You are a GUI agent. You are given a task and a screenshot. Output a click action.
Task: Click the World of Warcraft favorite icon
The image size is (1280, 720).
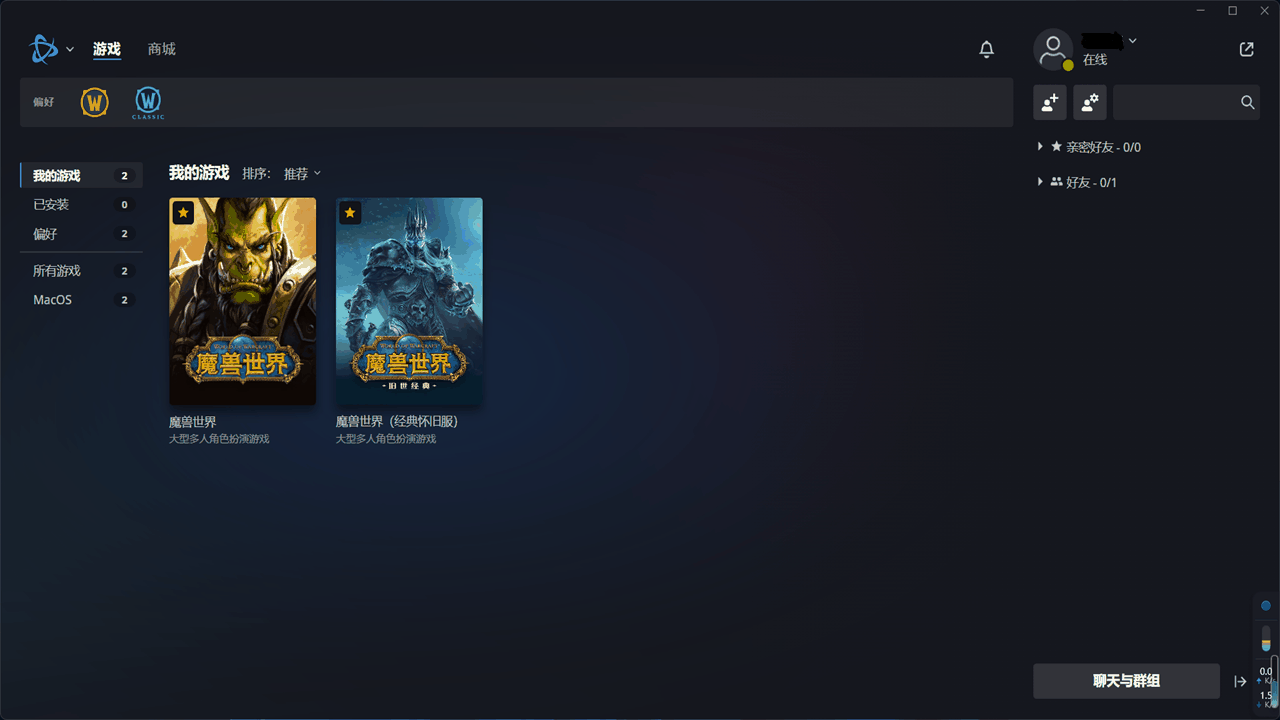point(95,102)
